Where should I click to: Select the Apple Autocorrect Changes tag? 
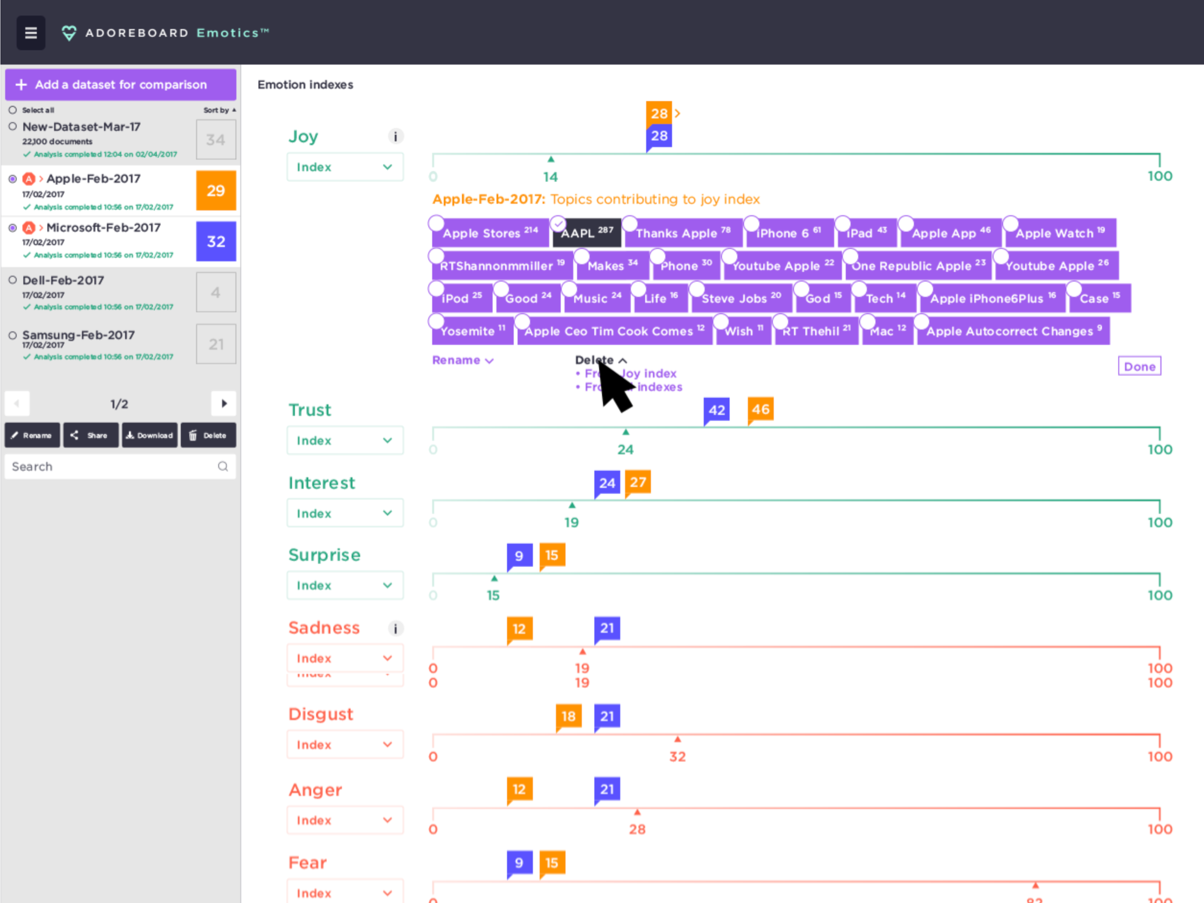tap(1014, 331)
